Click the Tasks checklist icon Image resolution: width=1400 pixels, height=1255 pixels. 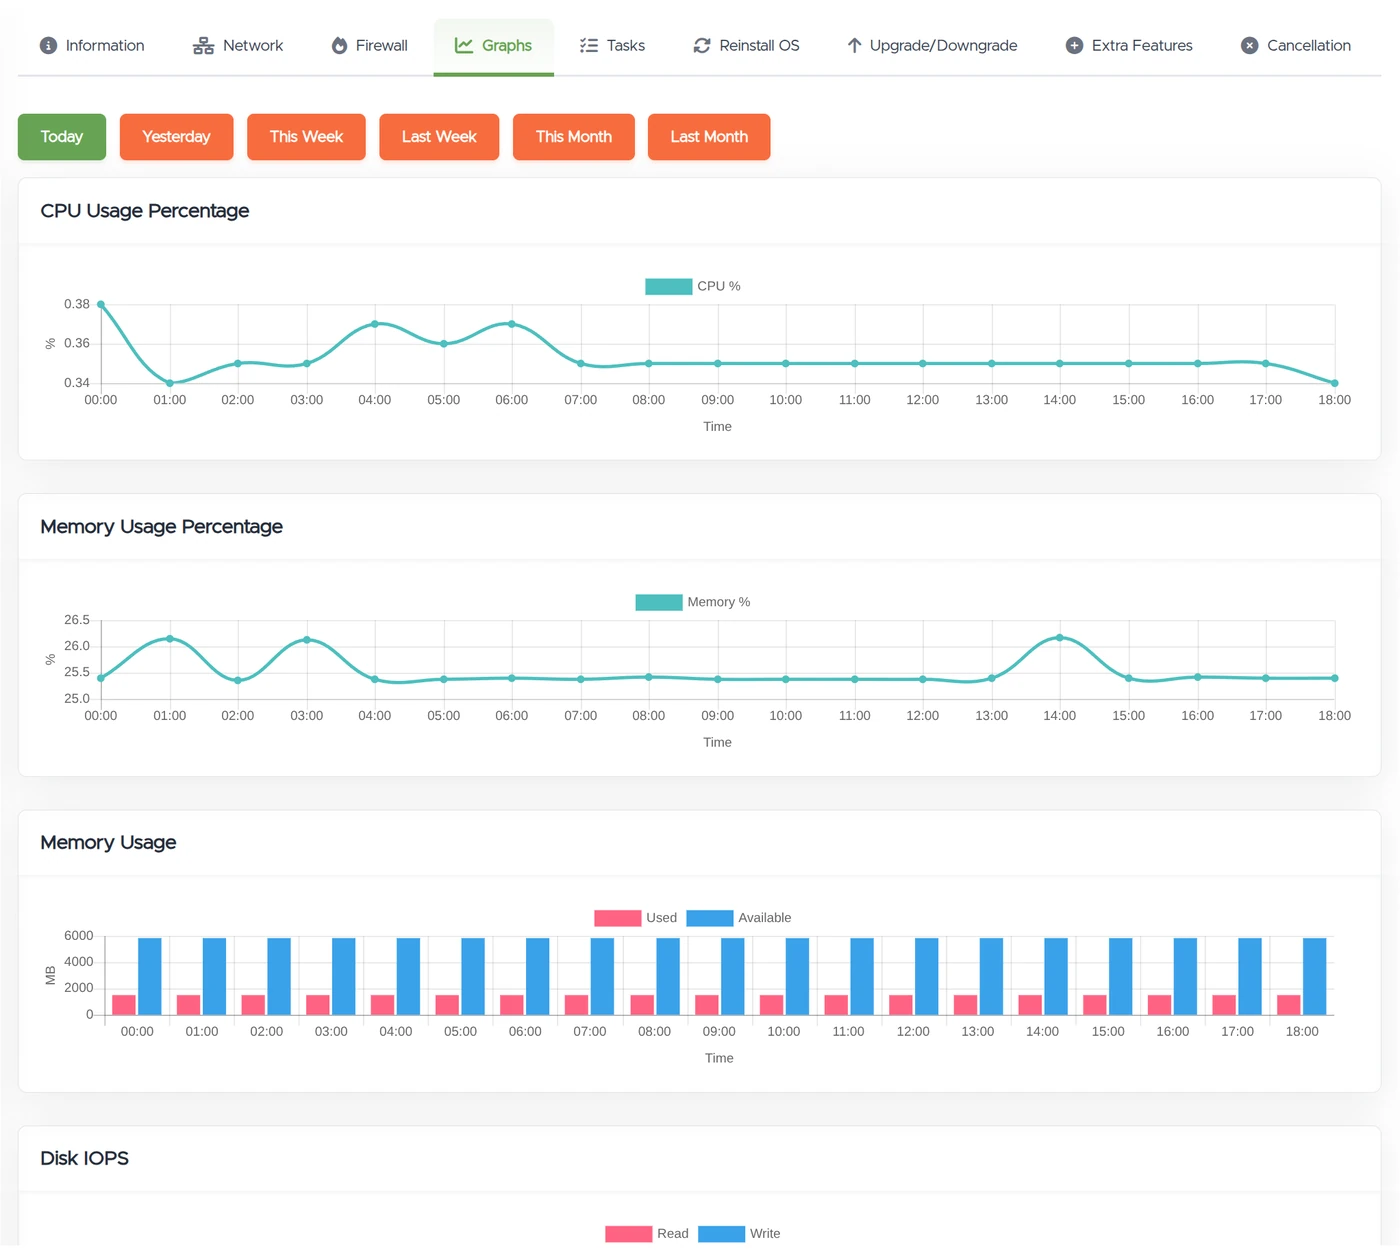tap(589, 46)
